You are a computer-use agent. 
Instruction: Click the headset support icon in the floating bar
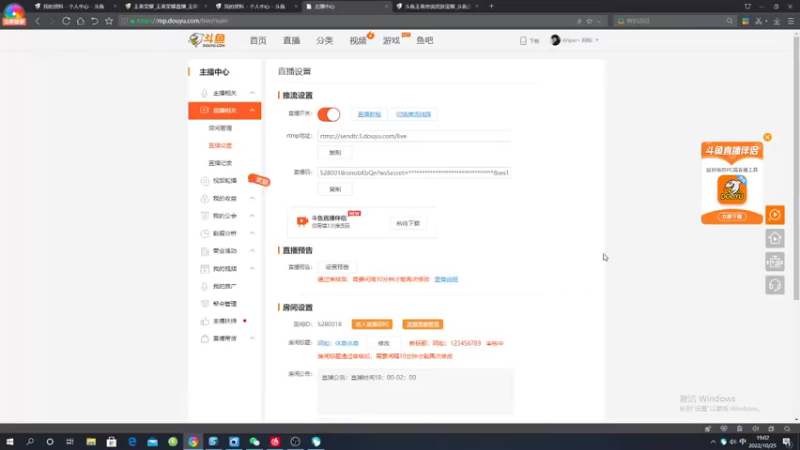pos(775,285)
